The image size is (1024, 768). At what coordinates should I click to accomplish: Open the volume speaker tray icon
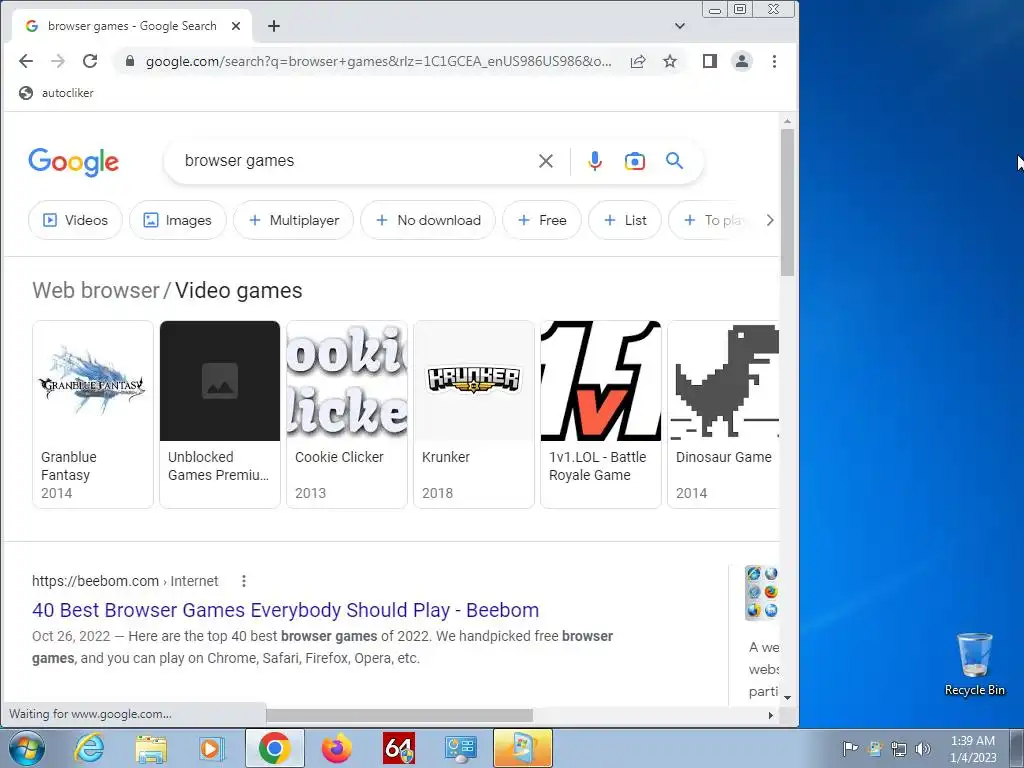tap(923, 749)
